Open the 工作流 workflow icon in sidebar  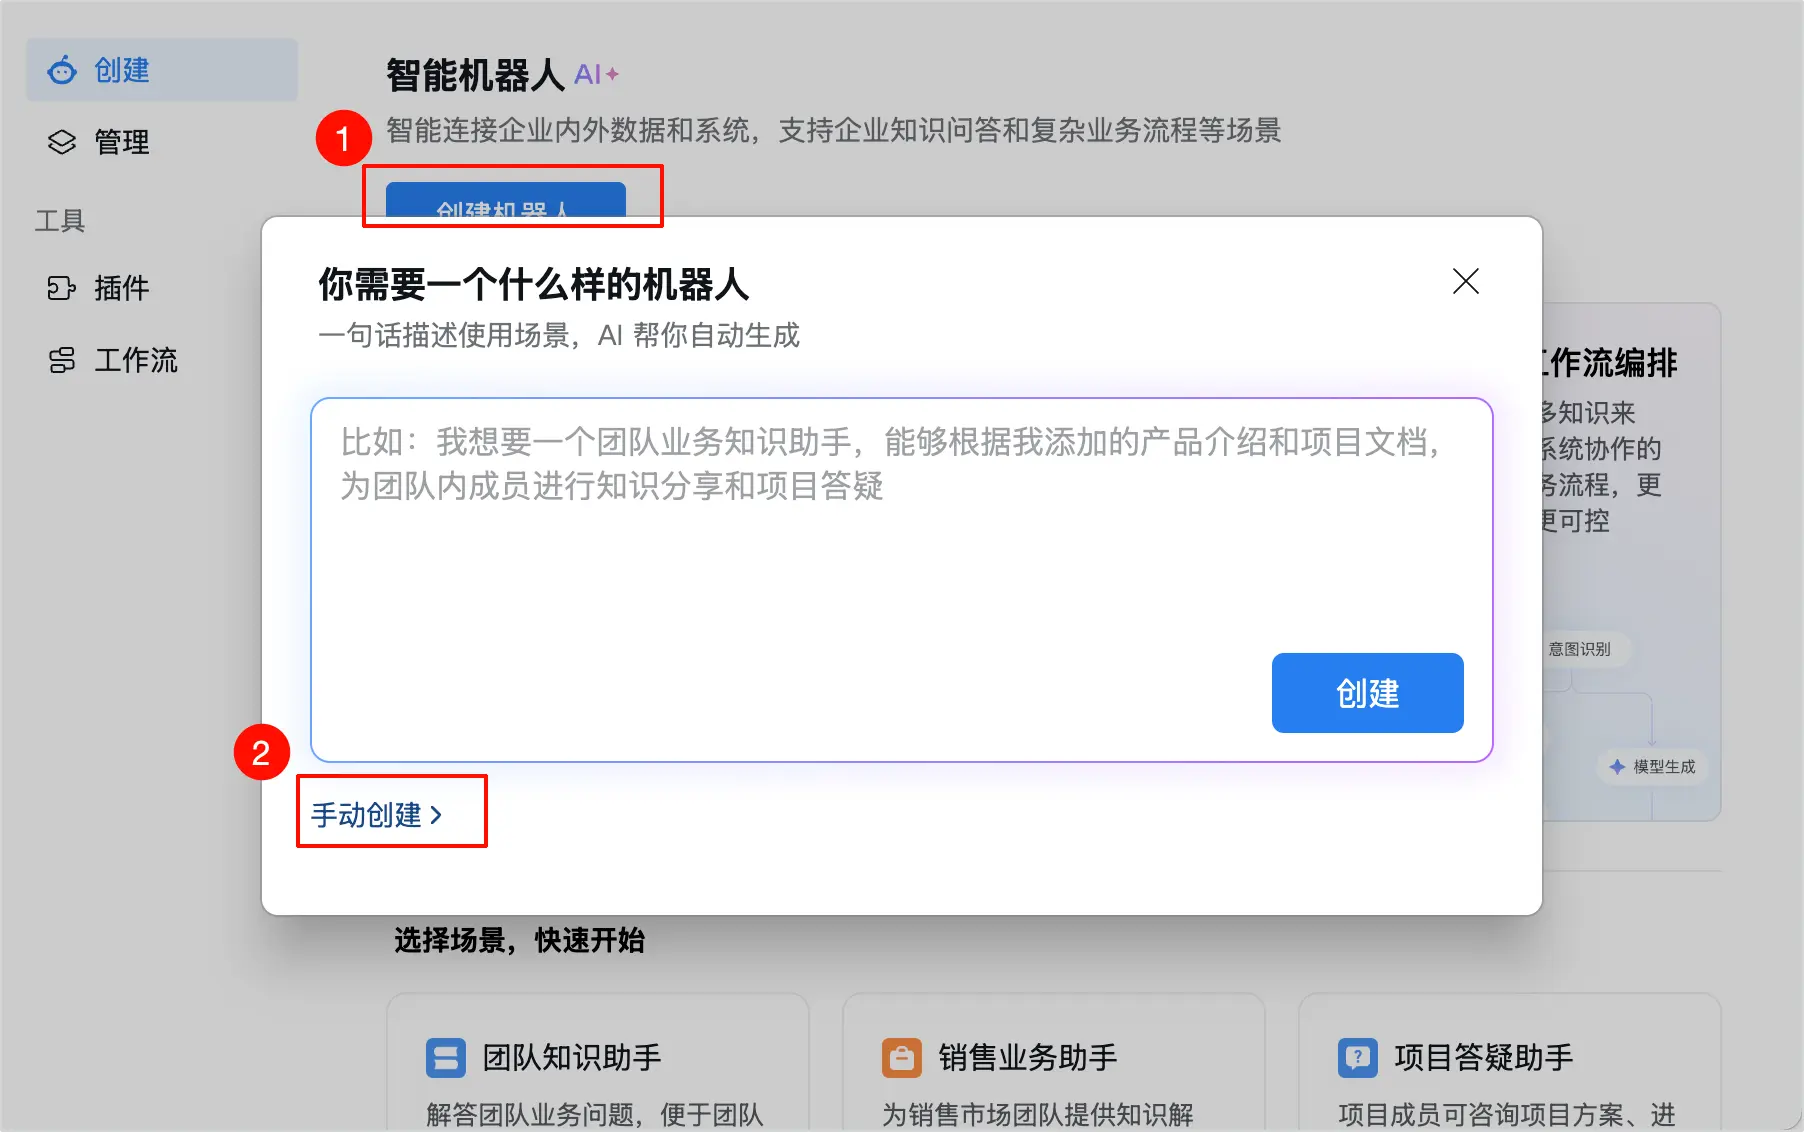pyautogui.click(x=61, y=360)
